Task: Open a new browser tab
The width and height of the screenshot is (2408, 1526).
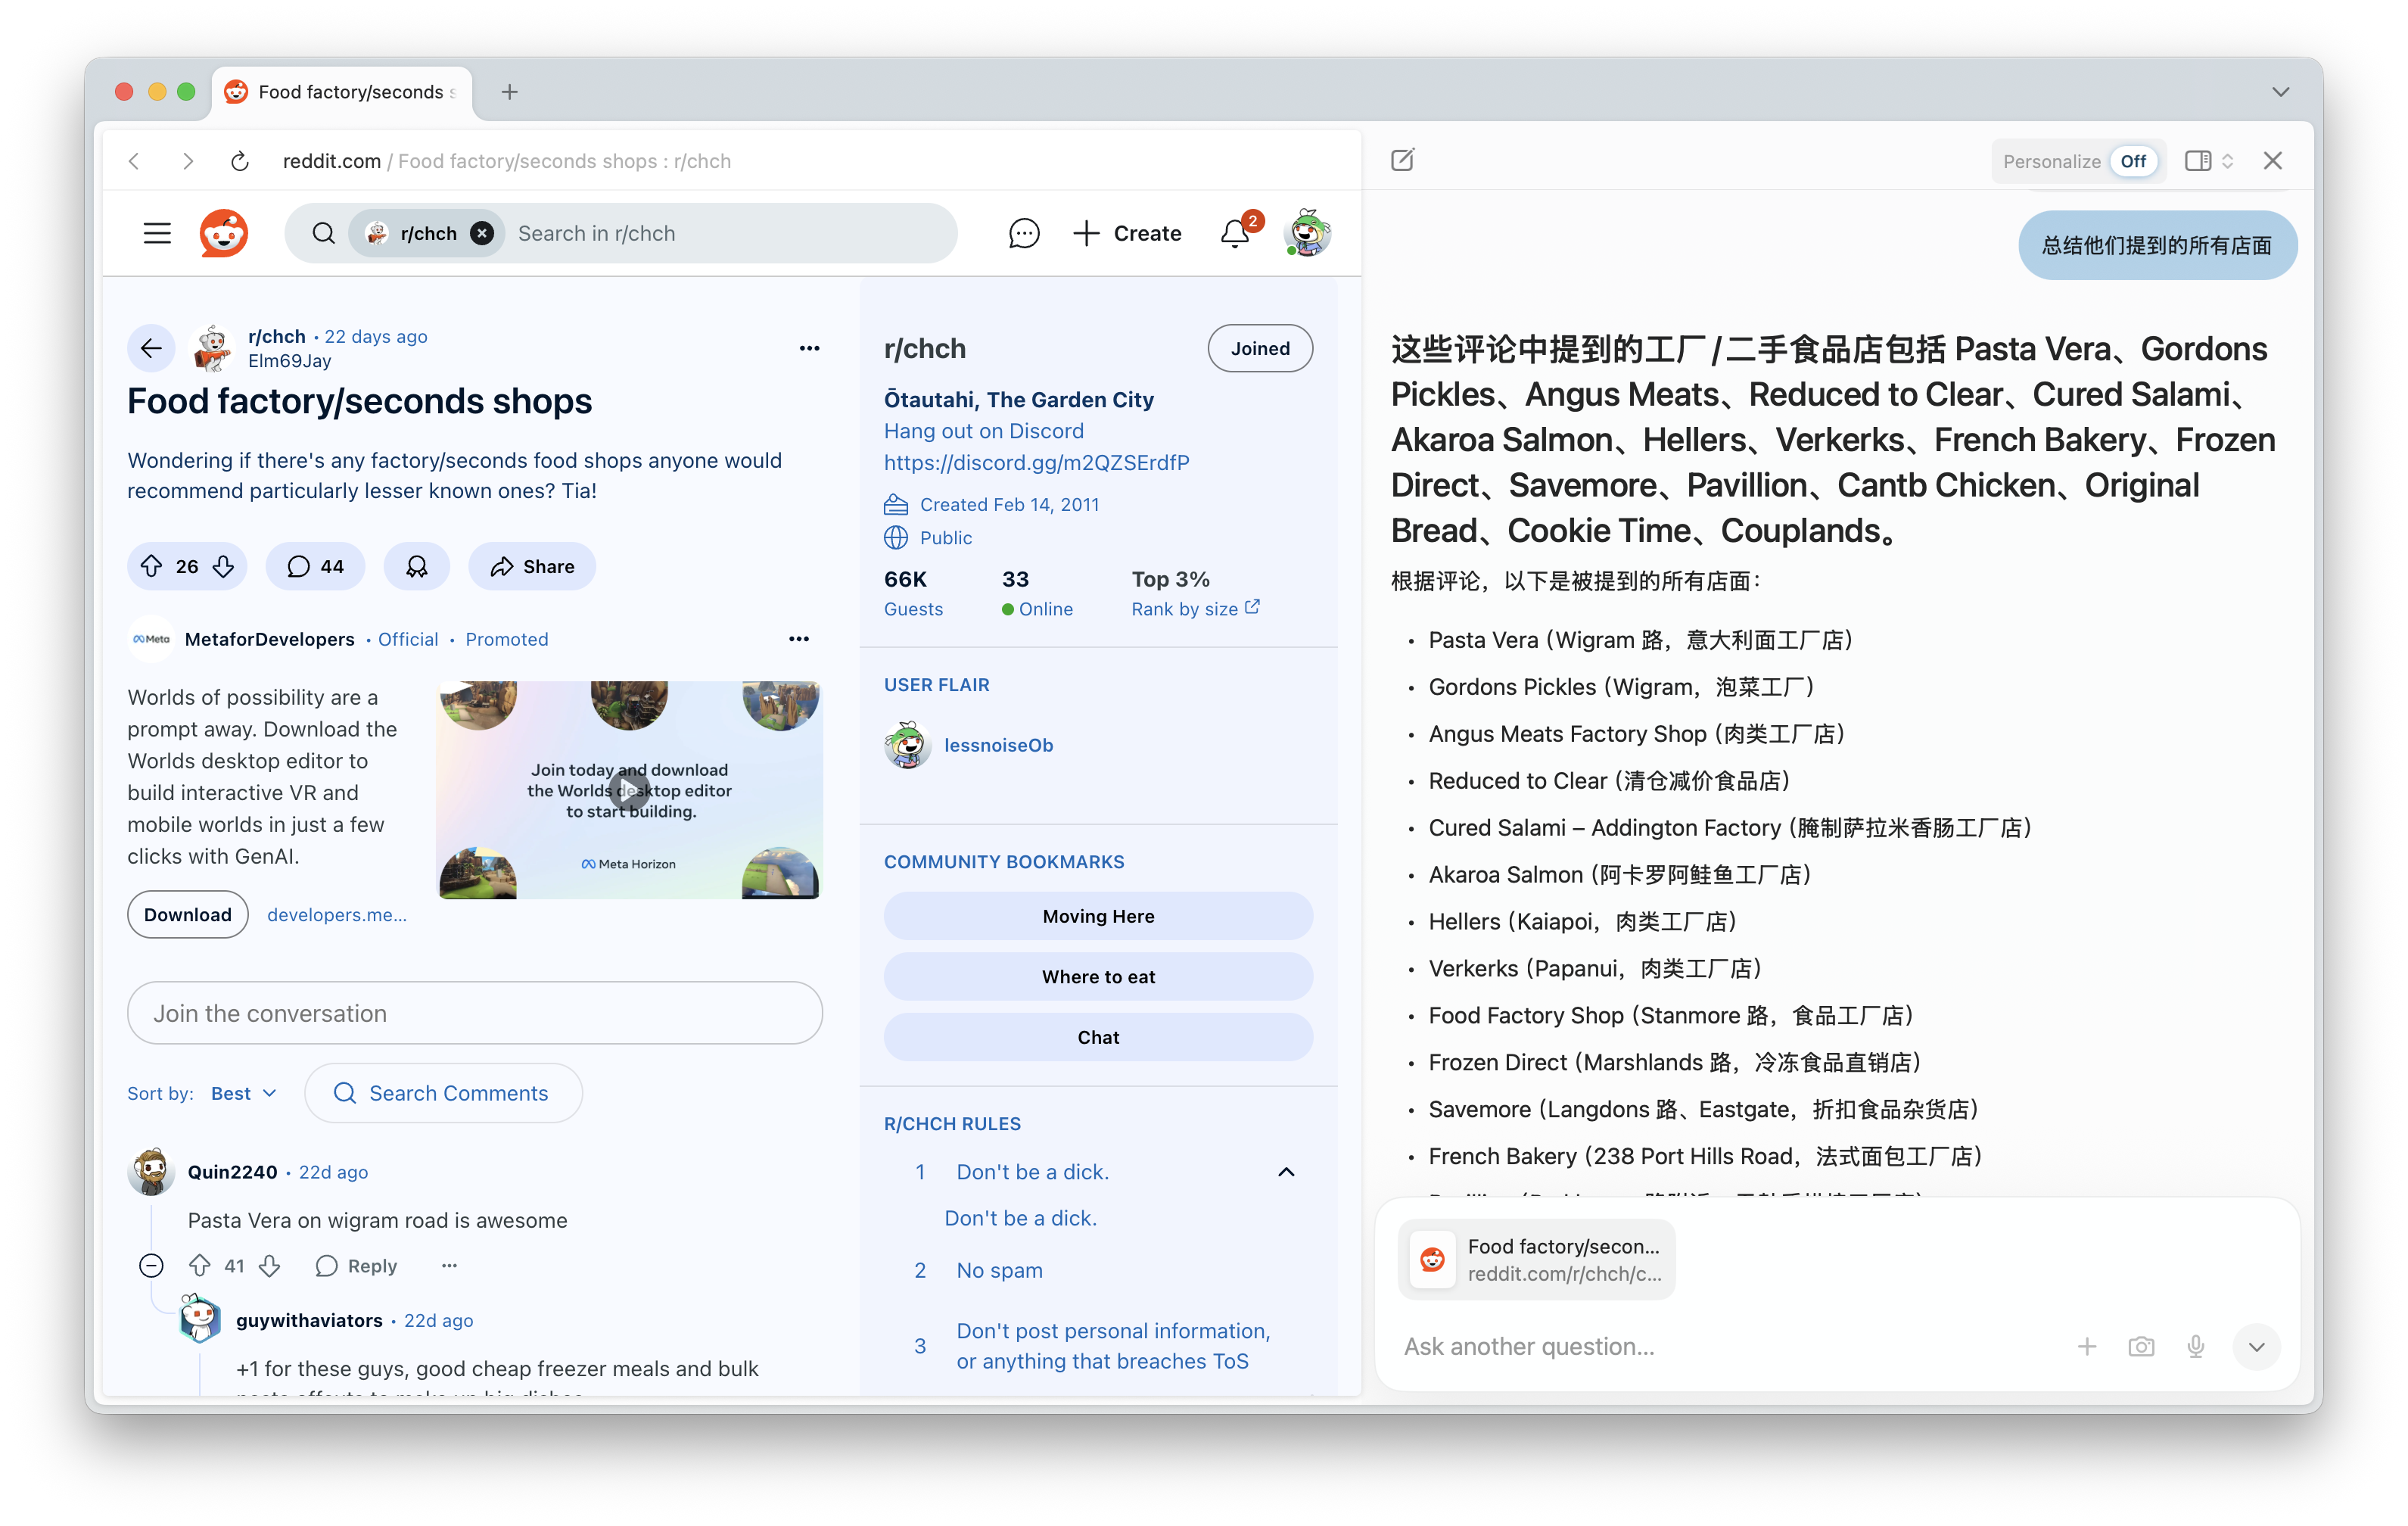Action: 510,92
